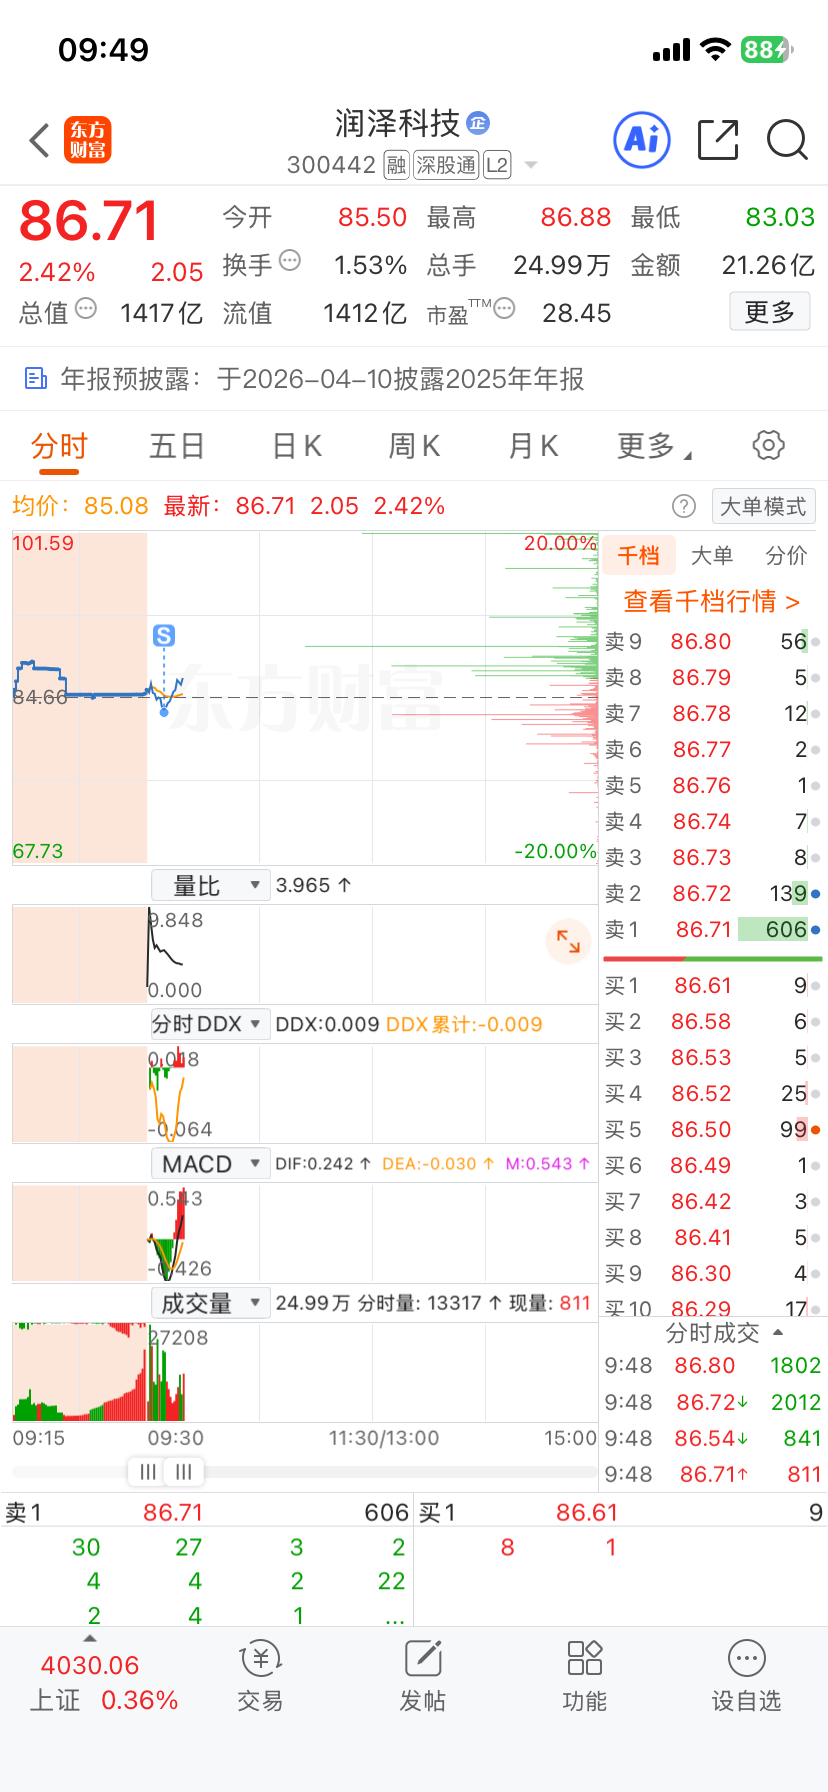Tap the 买7 86.42 order row
828x1792 pixels.
tap(712, 1202)
